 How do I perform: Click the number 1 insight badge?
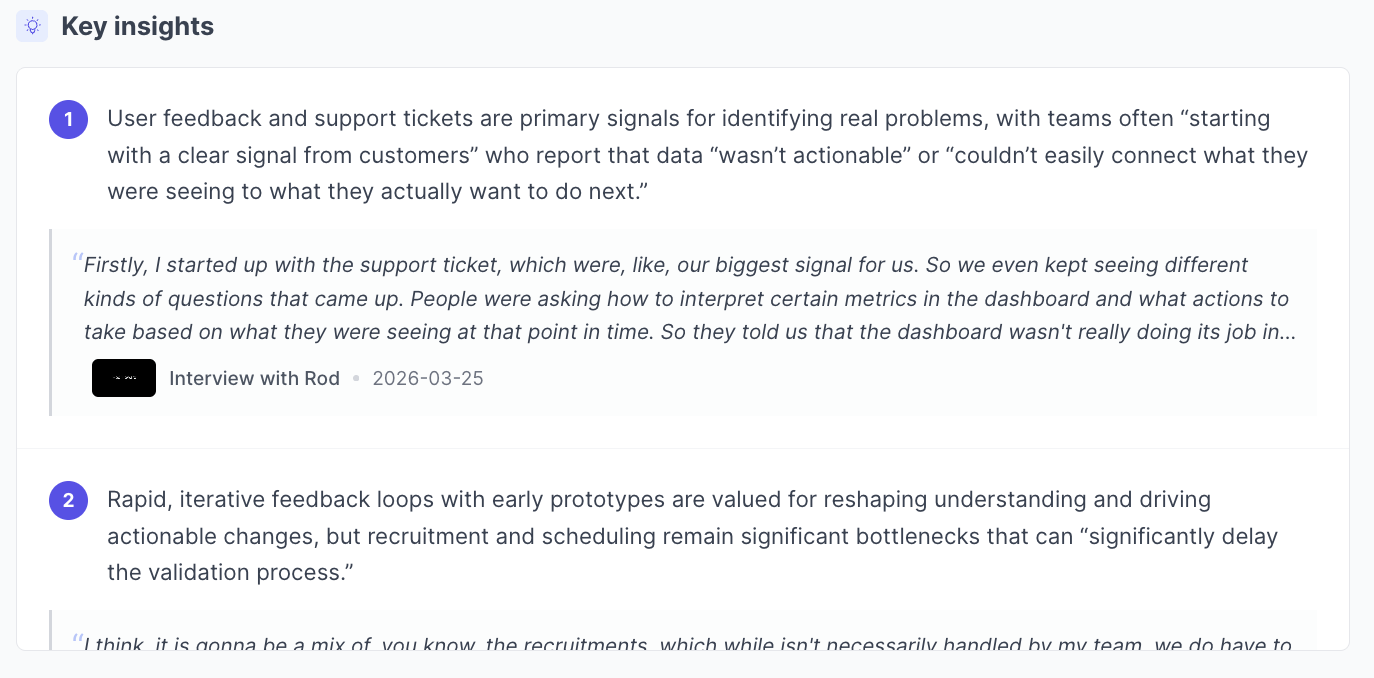pos(68,120)
